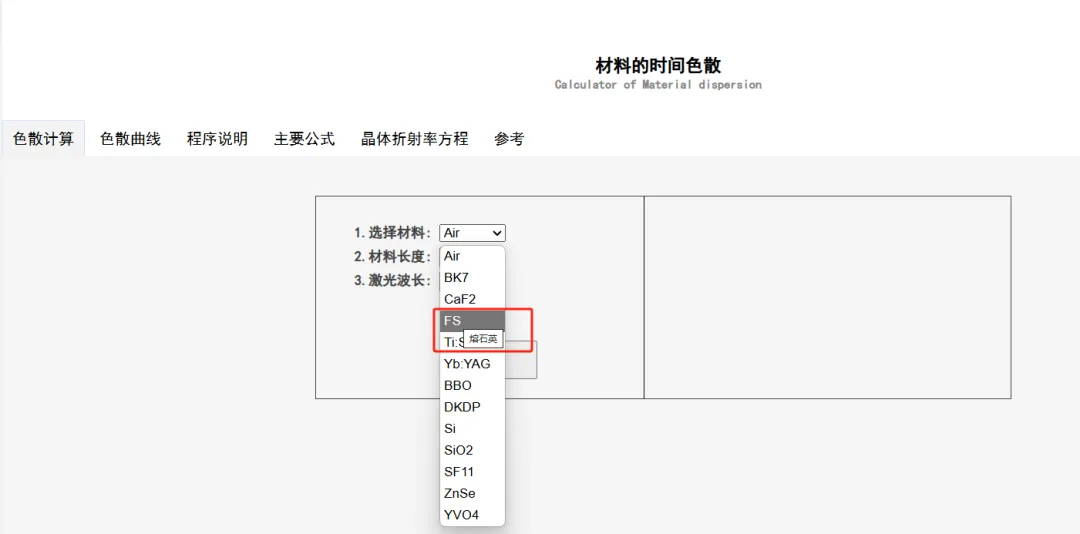Select Yb:YAG from the dropdown list

472,364
